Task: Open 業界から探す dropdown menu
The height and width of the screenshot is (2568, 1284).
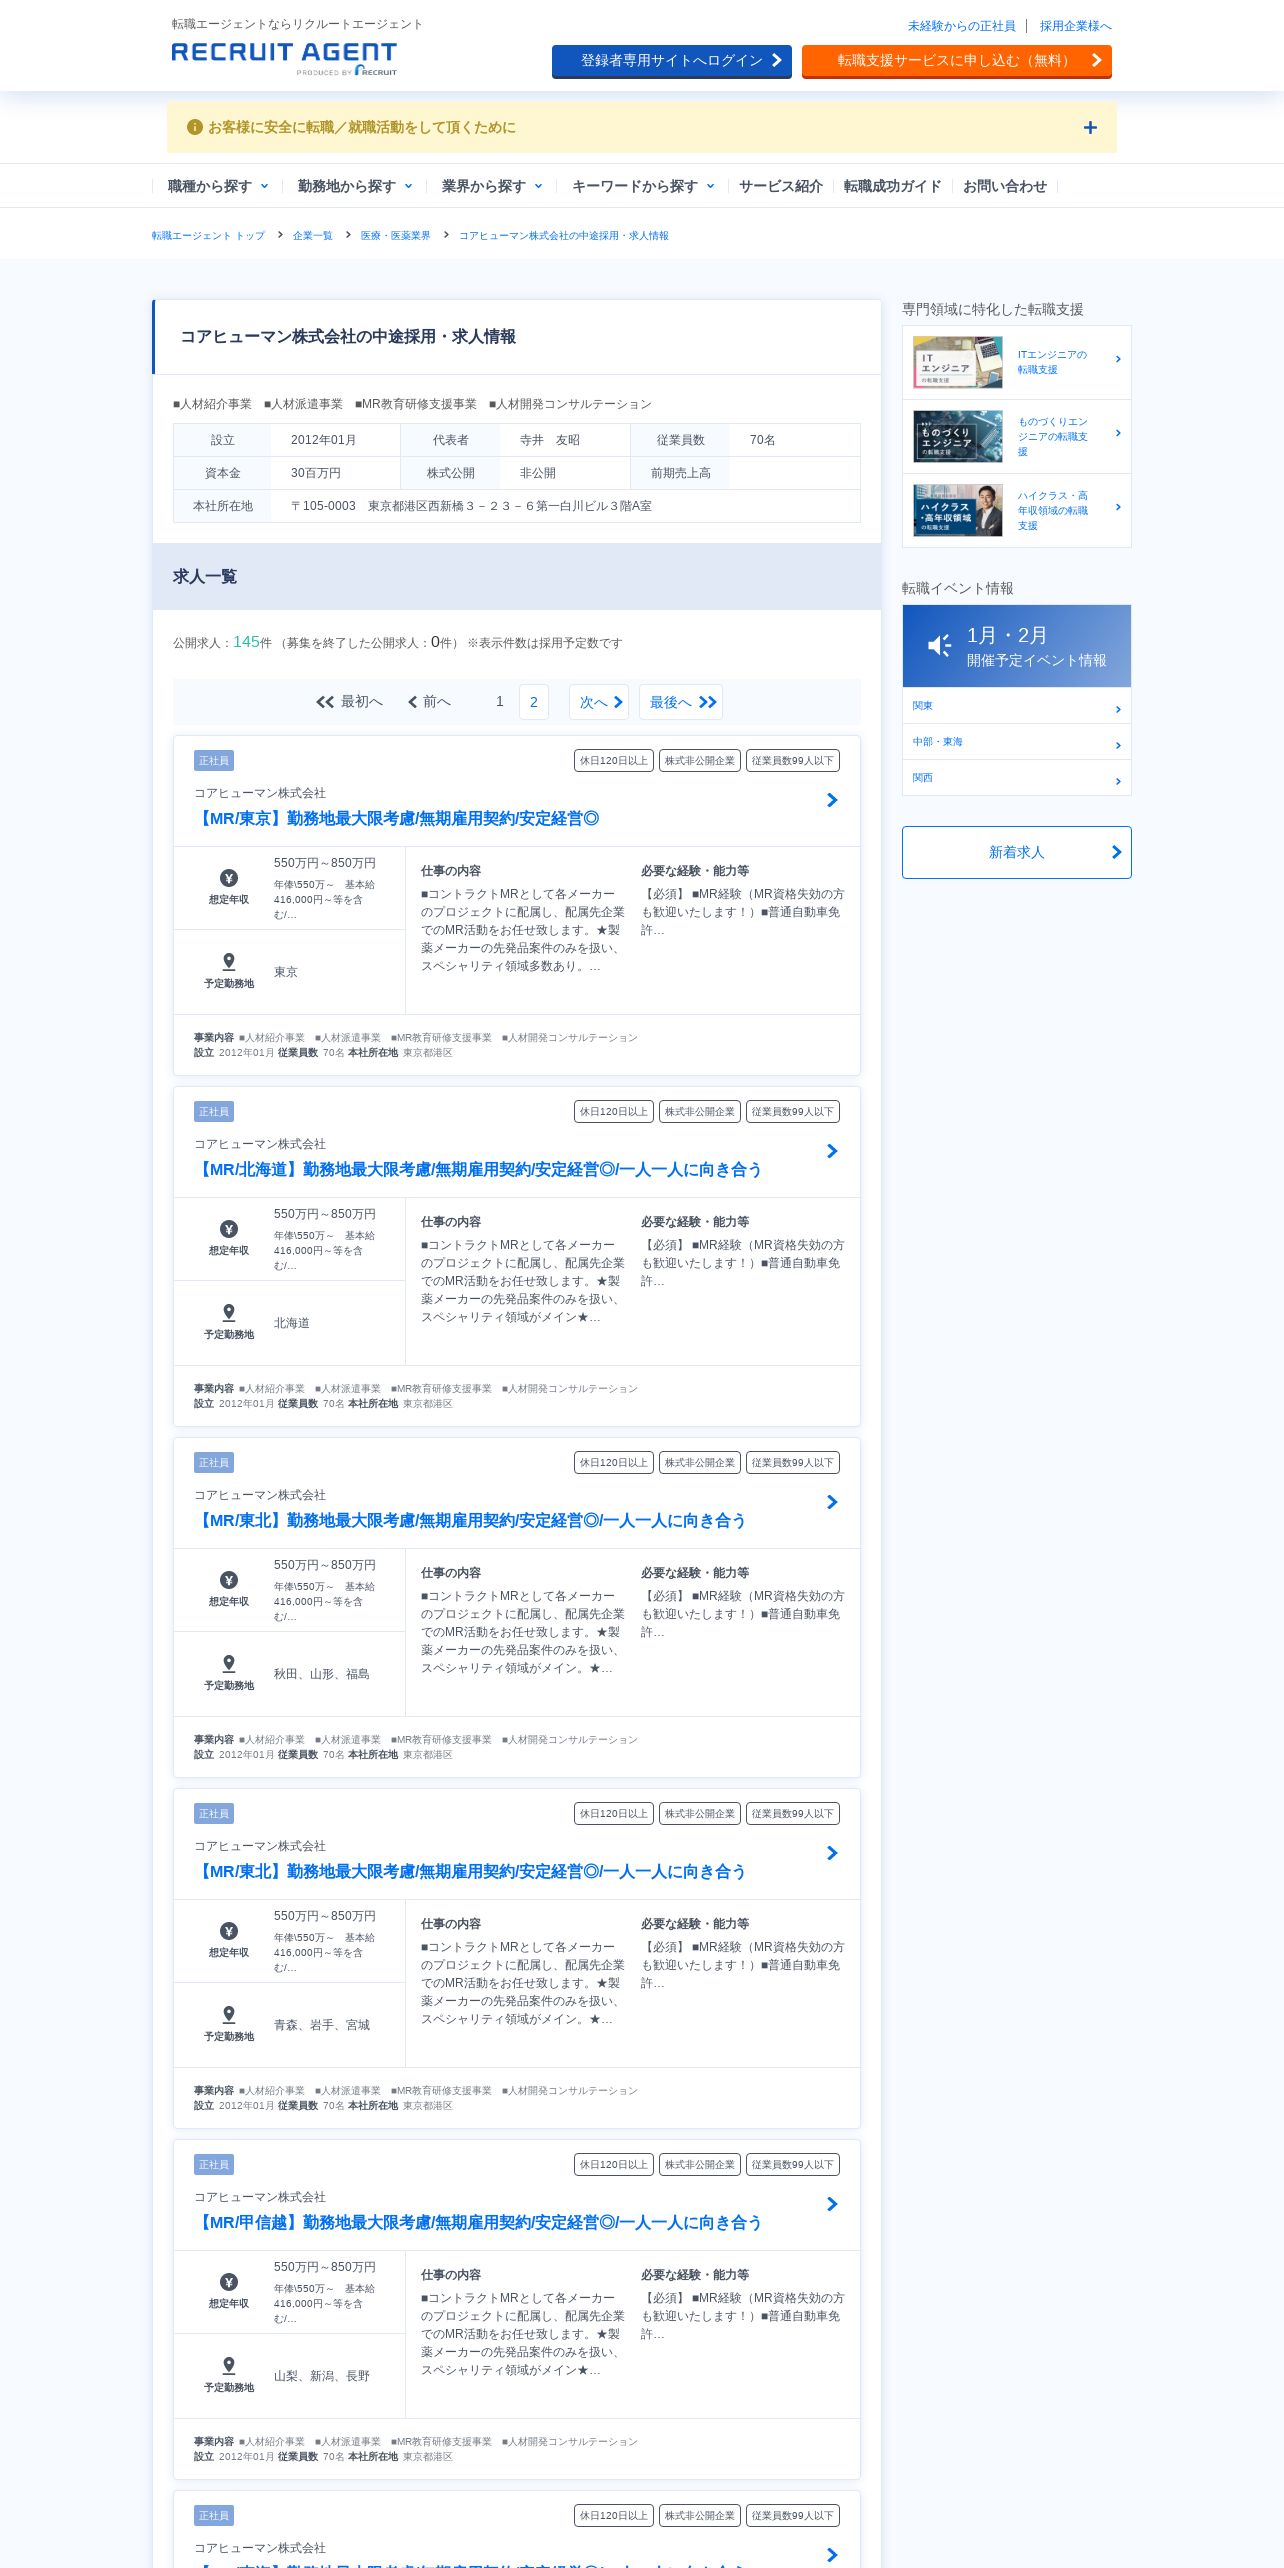Action: 492,186
